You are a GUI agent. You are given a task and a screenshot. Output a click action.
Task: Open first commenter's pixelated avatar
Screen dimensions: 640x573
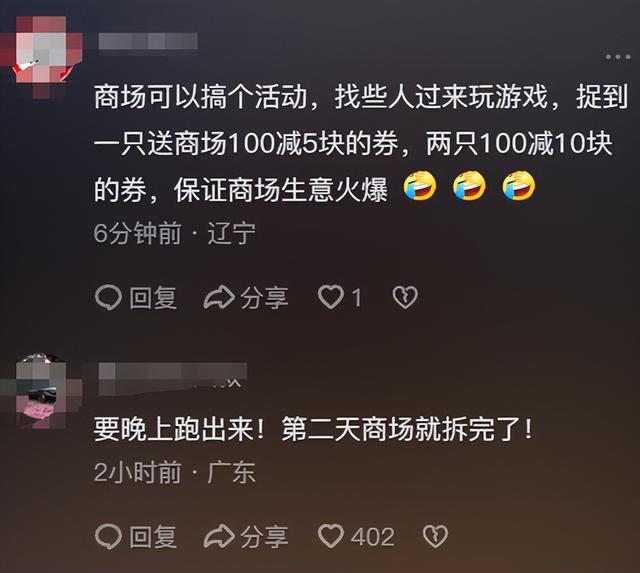click(x=41, y=55)
